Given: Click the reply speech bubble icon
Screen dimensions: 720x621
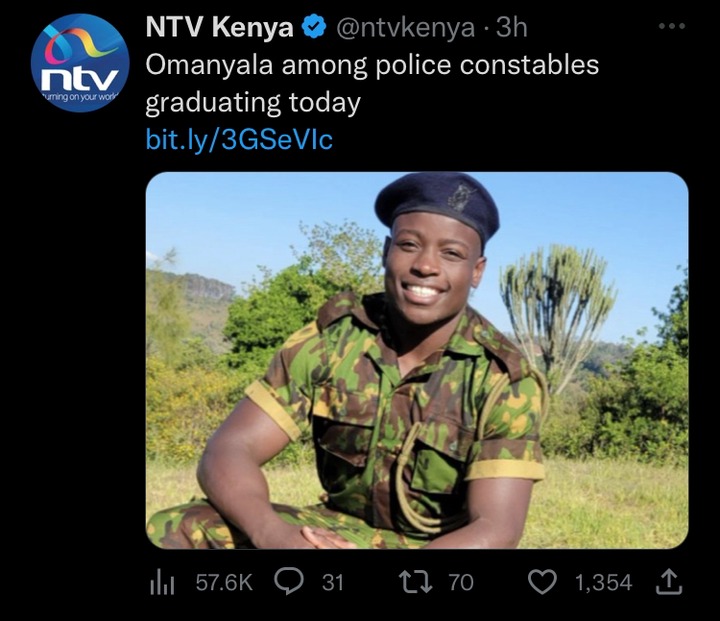Looking at the screenshot, I should click(x=289, y=581).
